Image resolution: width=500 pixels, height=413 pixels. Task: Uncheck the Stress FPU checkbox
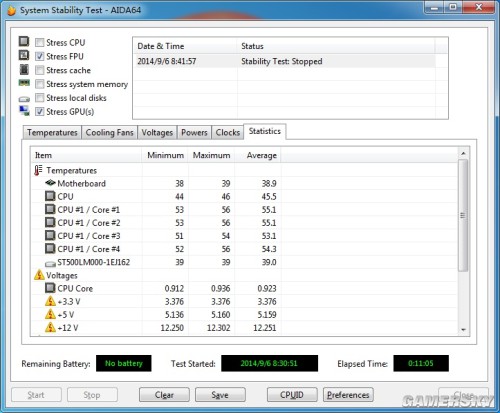(39, 56)
